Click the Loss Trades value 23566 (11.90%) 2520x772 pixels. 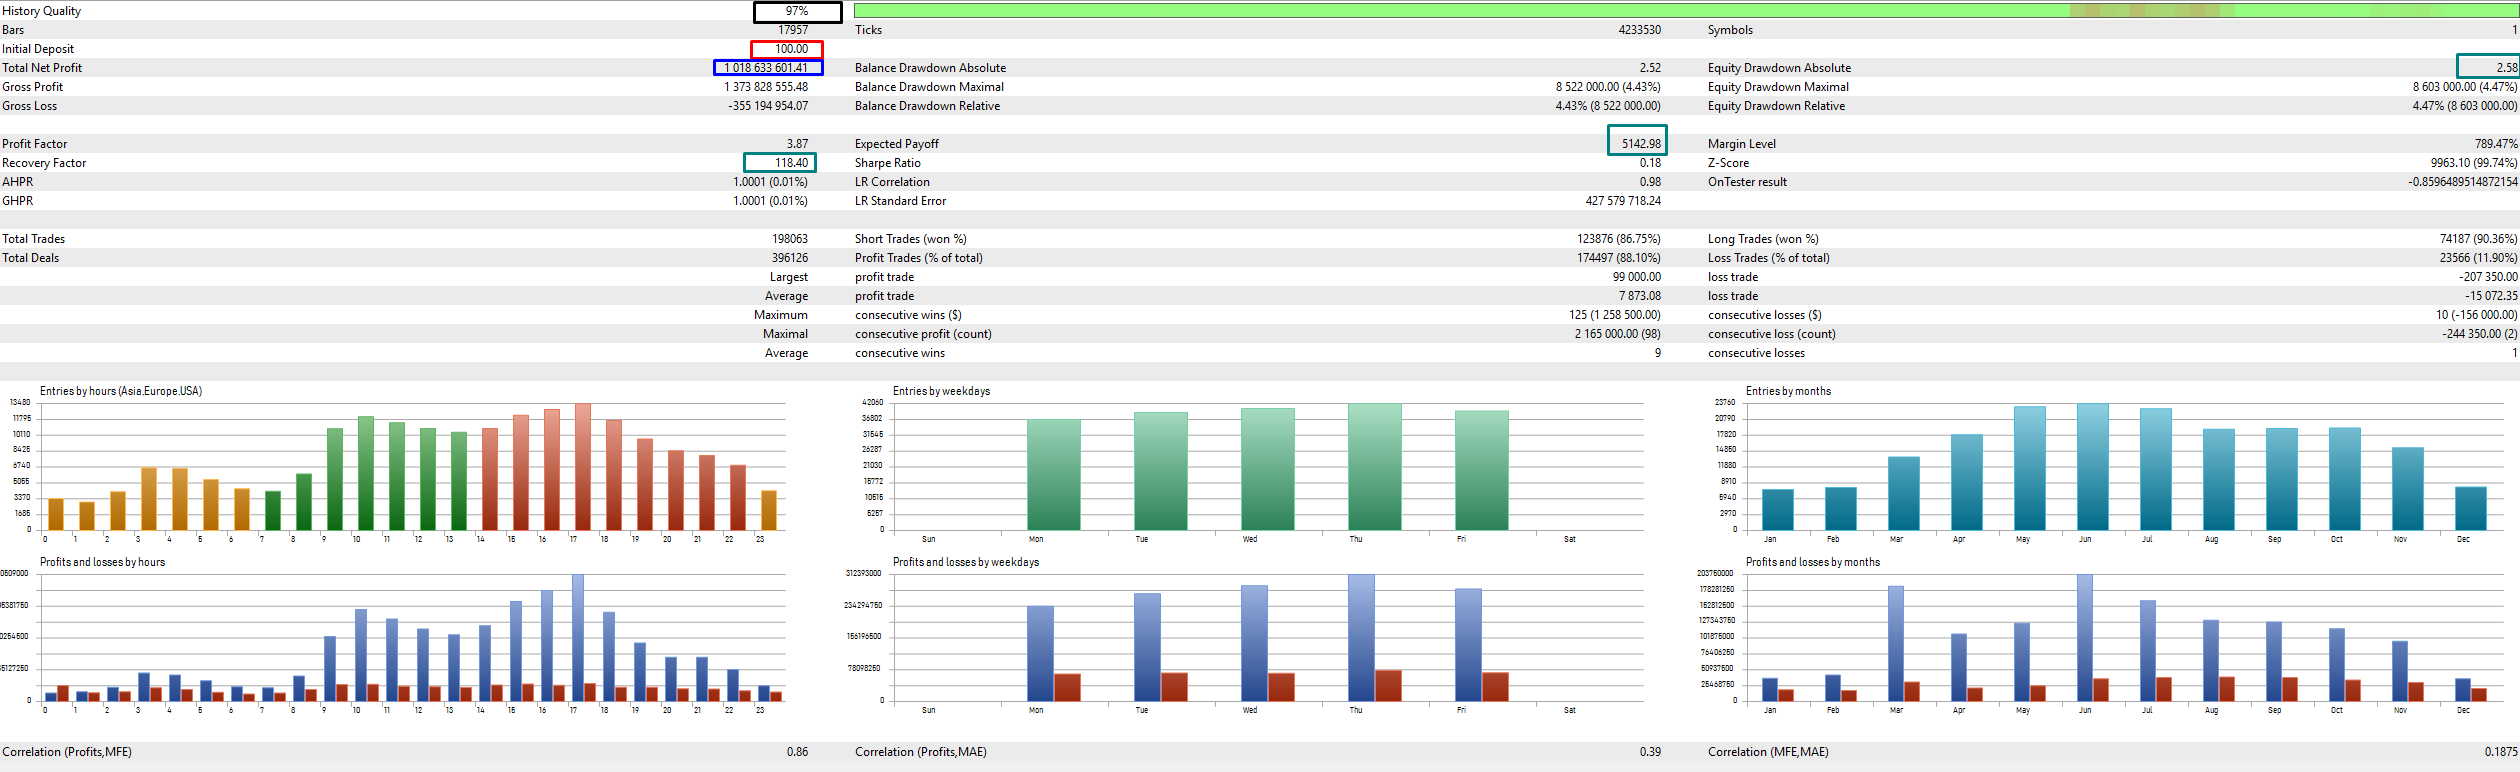(x=2478, y=258)
